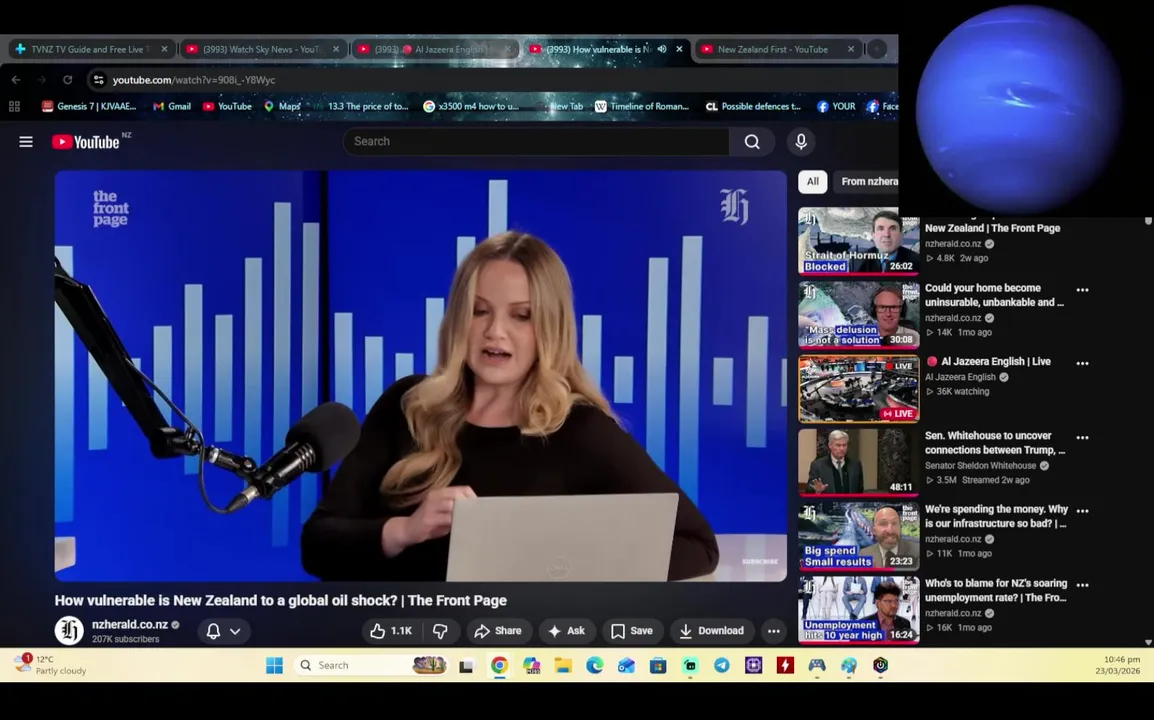The height and width of the screenshot is (720, 1154).
Task: Open the Maps bookmark
Action: tap(283, 106)
